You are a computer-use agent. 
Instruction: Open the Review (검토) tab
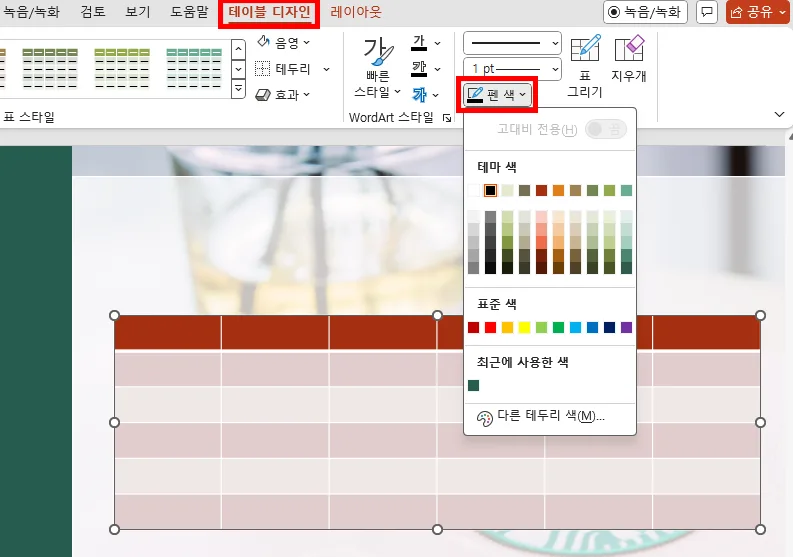tap(93, 12)
